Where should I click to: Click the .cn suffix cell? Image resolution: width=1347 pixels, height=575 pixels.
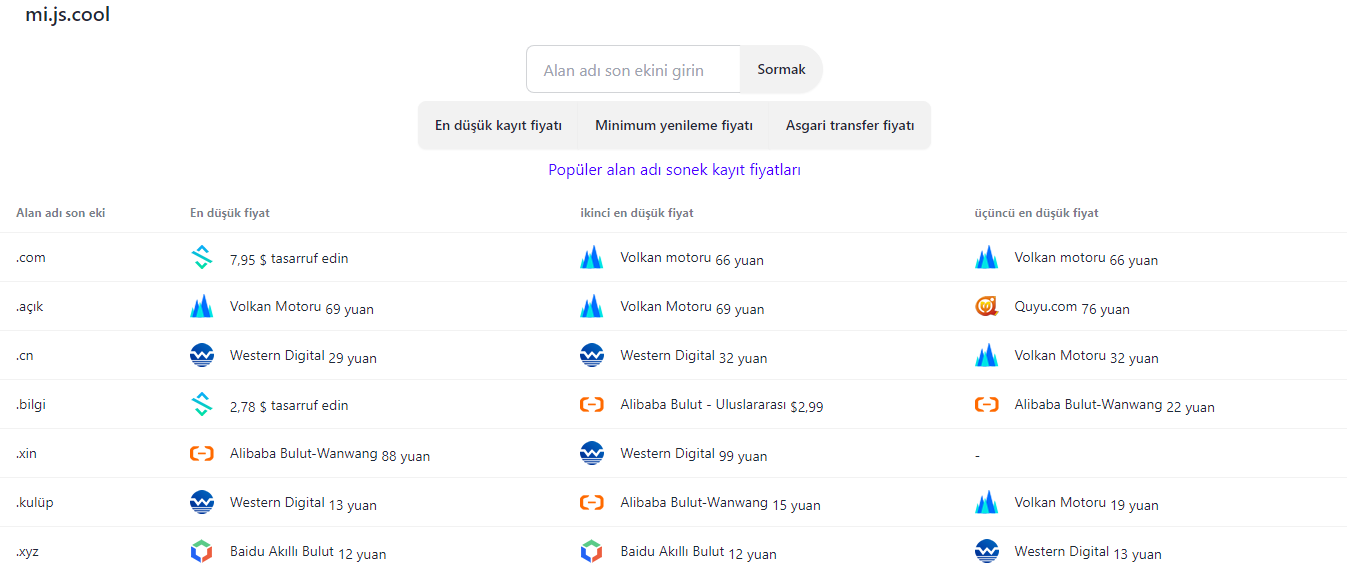click(x=25, y=356)
